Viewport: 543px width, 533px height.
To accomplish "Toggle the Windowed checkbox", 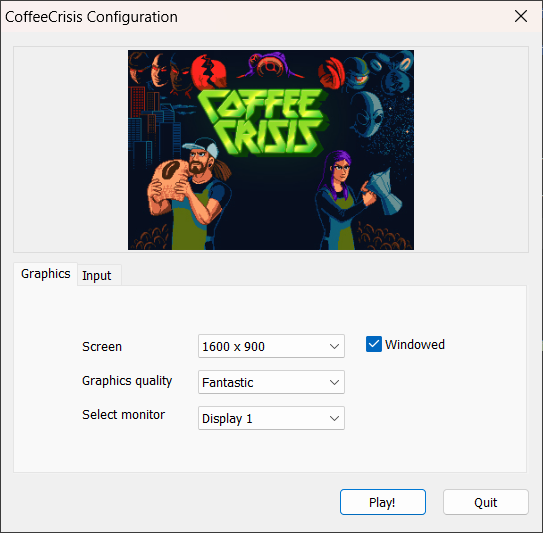I will click(x=374, y=344).
